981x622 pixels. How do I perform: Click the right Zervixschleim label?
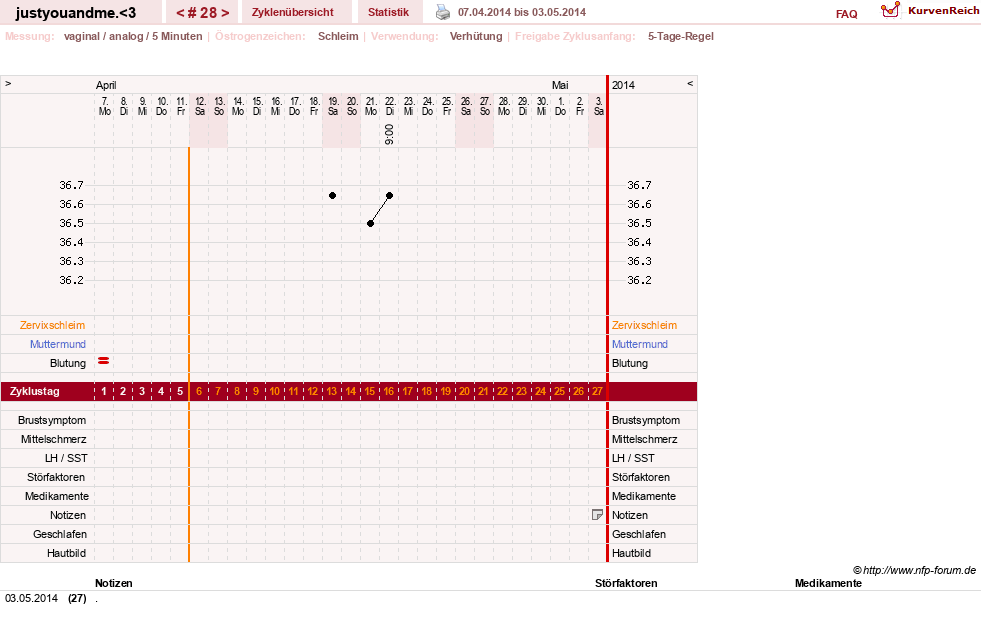pyautogui.click(x=644, y=325)
